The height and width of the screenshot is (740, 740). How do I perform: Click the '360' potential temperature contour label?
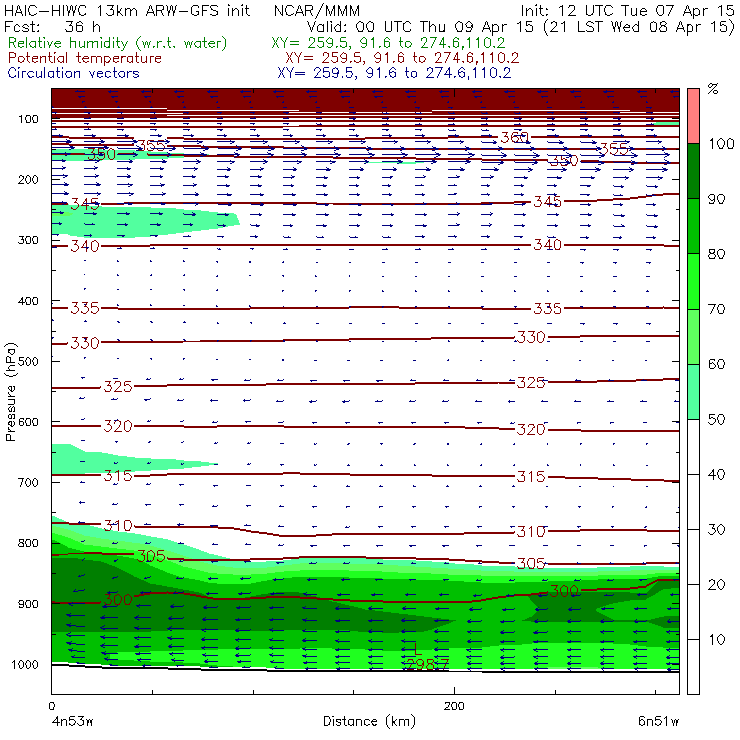pyautogui.click(x=514, y=138)
